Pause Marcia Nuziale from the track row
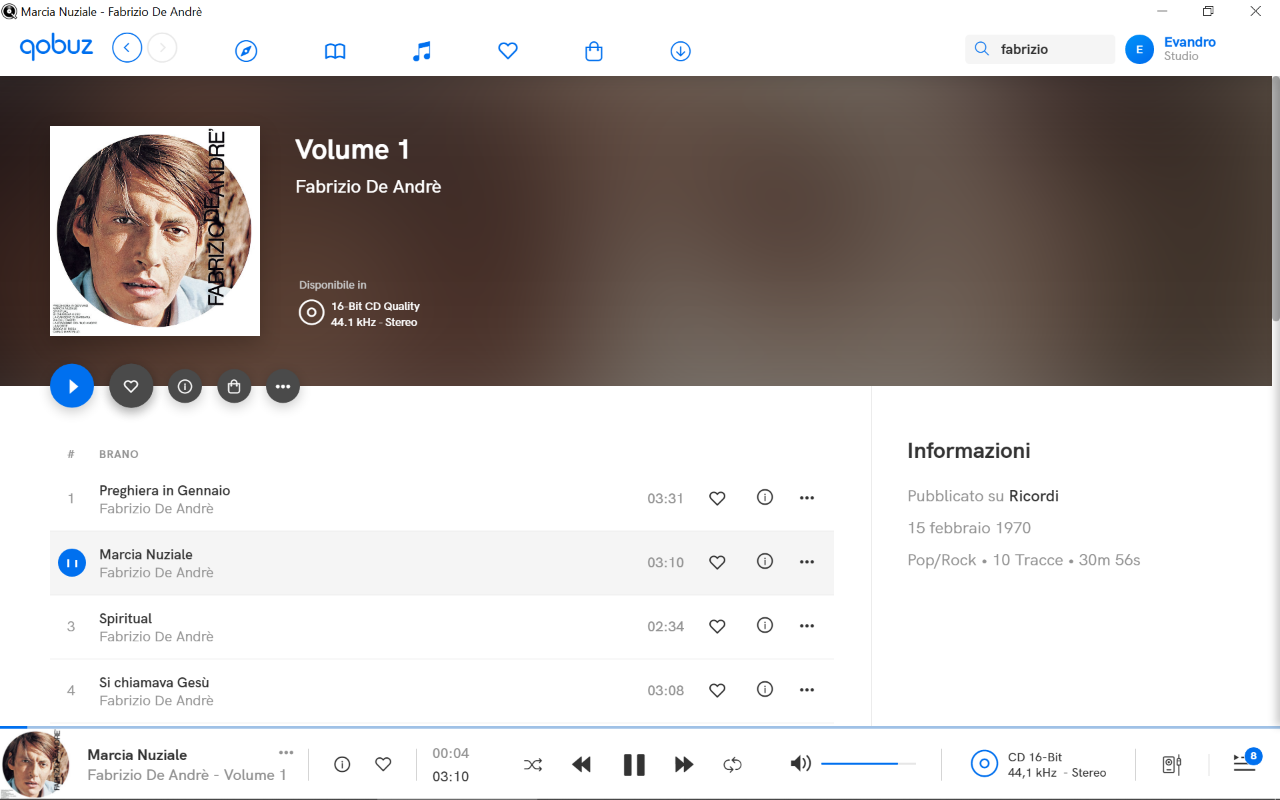Viewport: 1280px width, 800px height. click(x=71, y=563)
